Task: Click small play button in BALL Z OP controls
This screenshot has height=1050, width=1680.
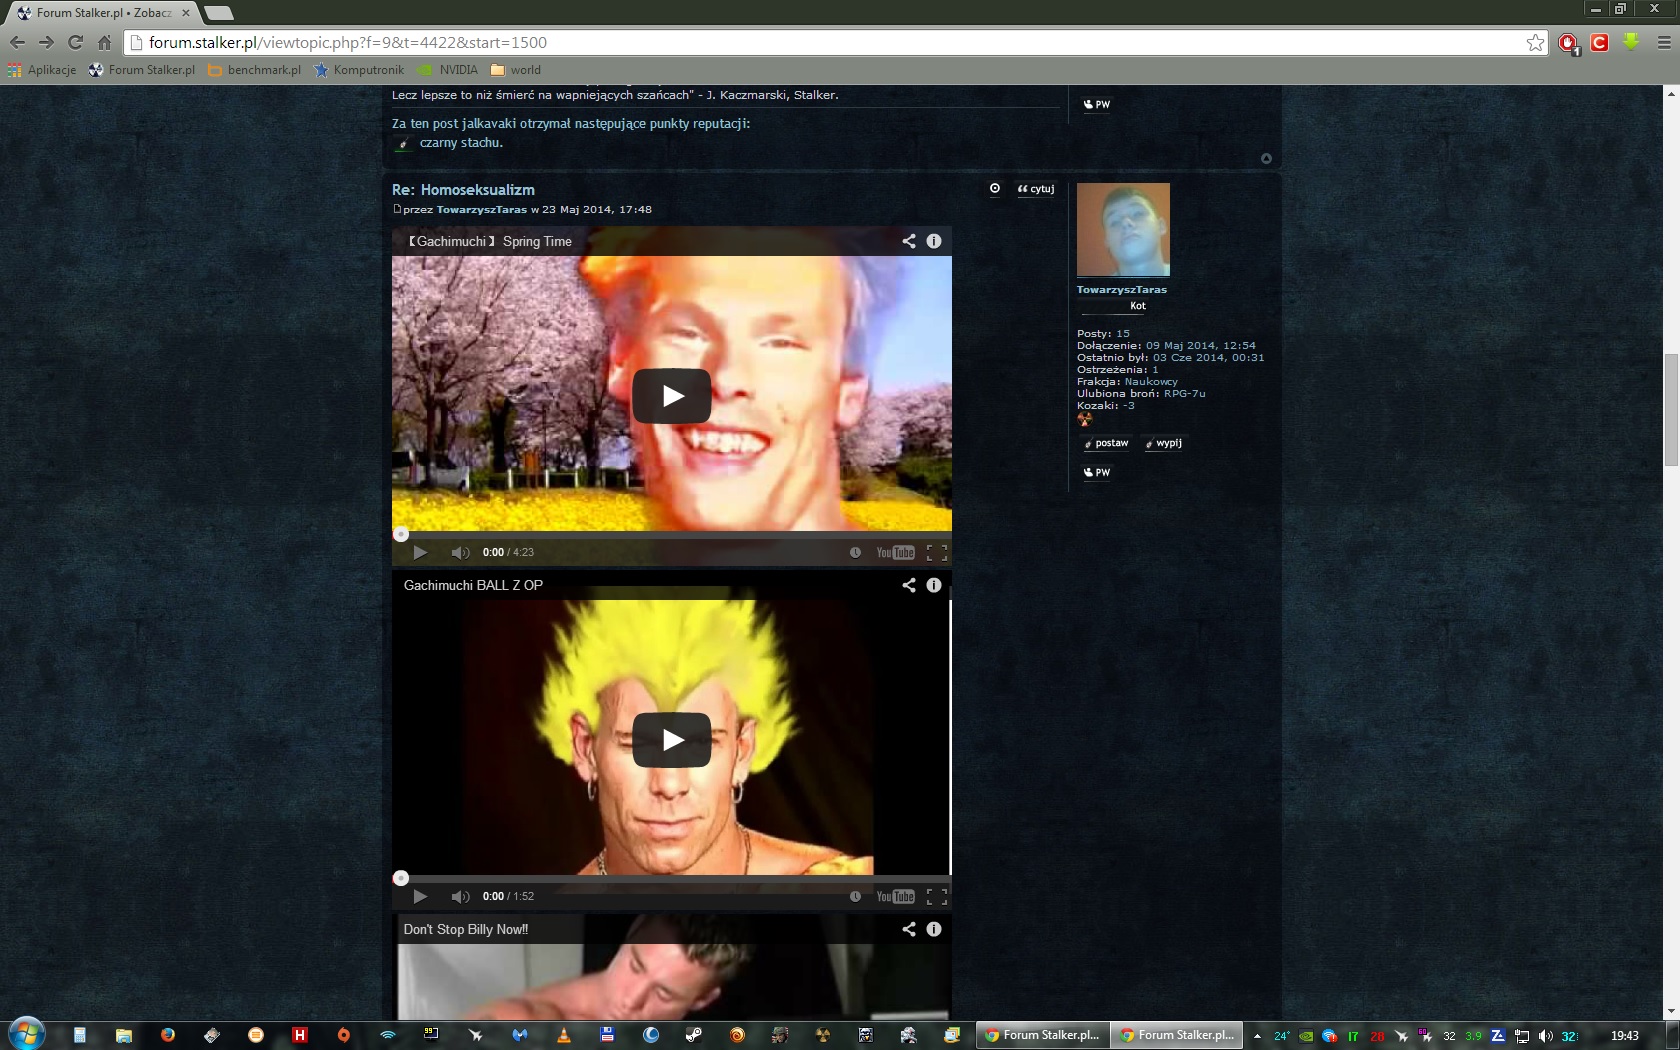Action: (x=420, y=896)
